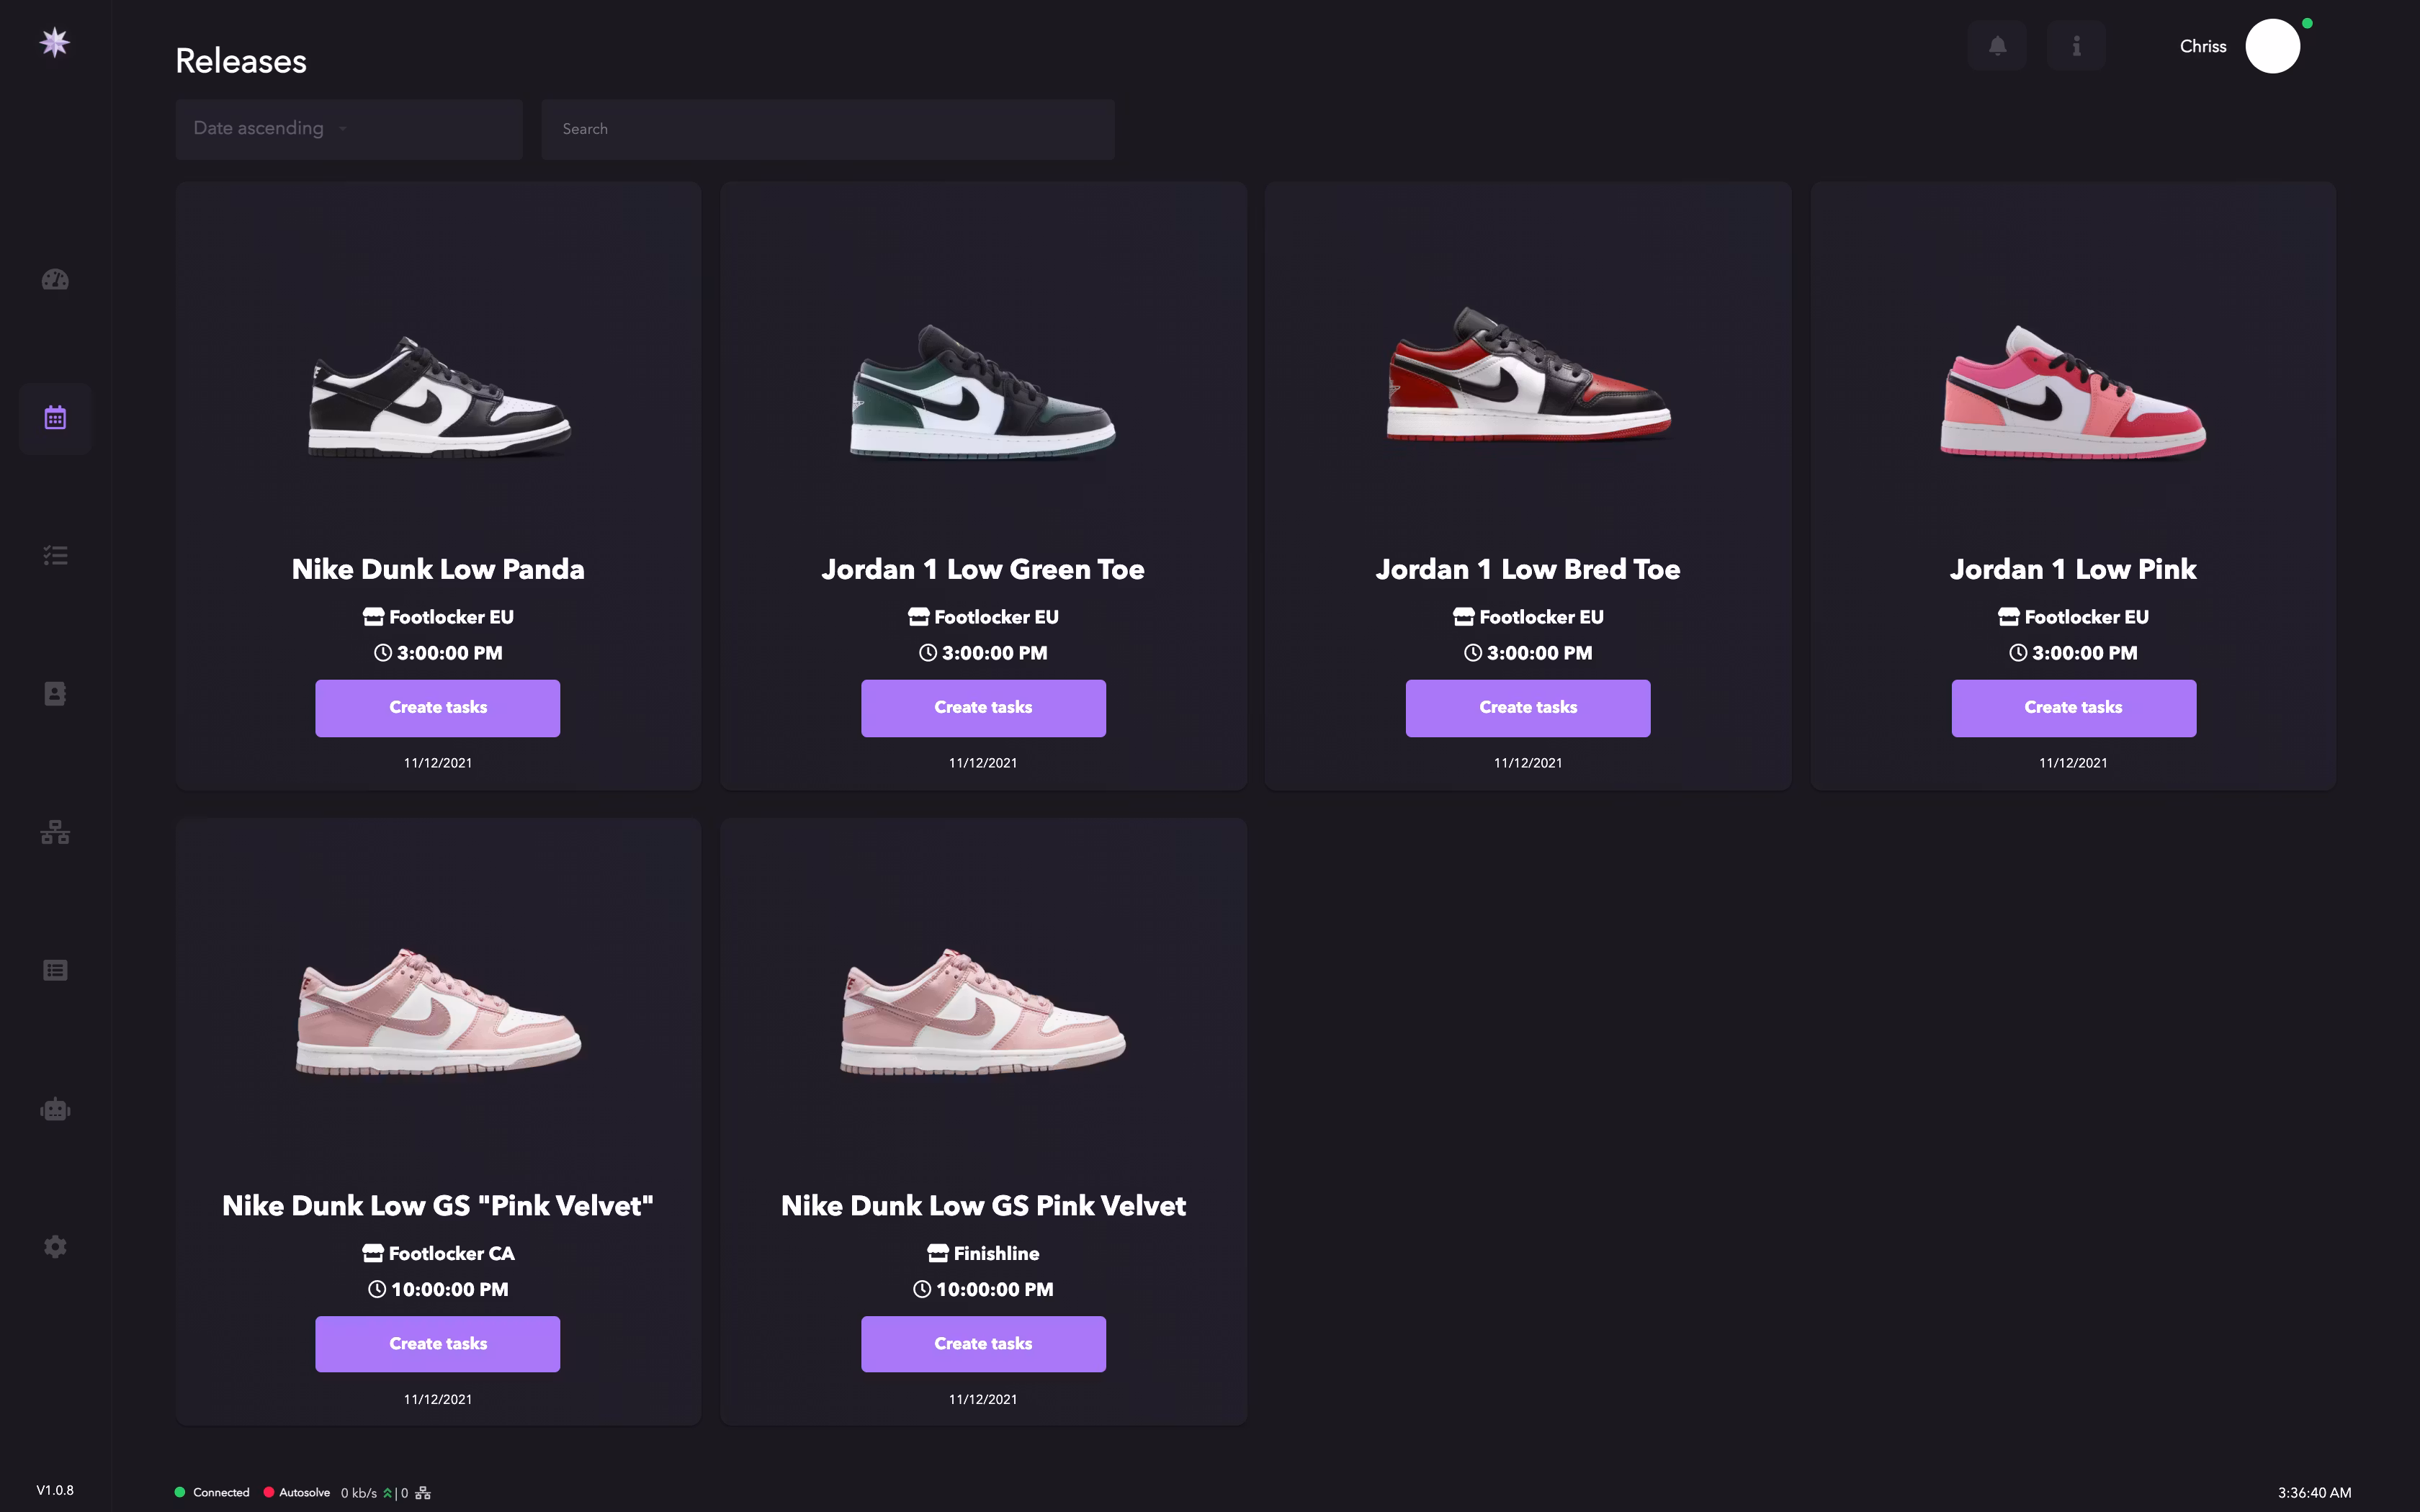2420x1512 pixels.
Task: Click the info icon button
Action: pos(2076,46)
